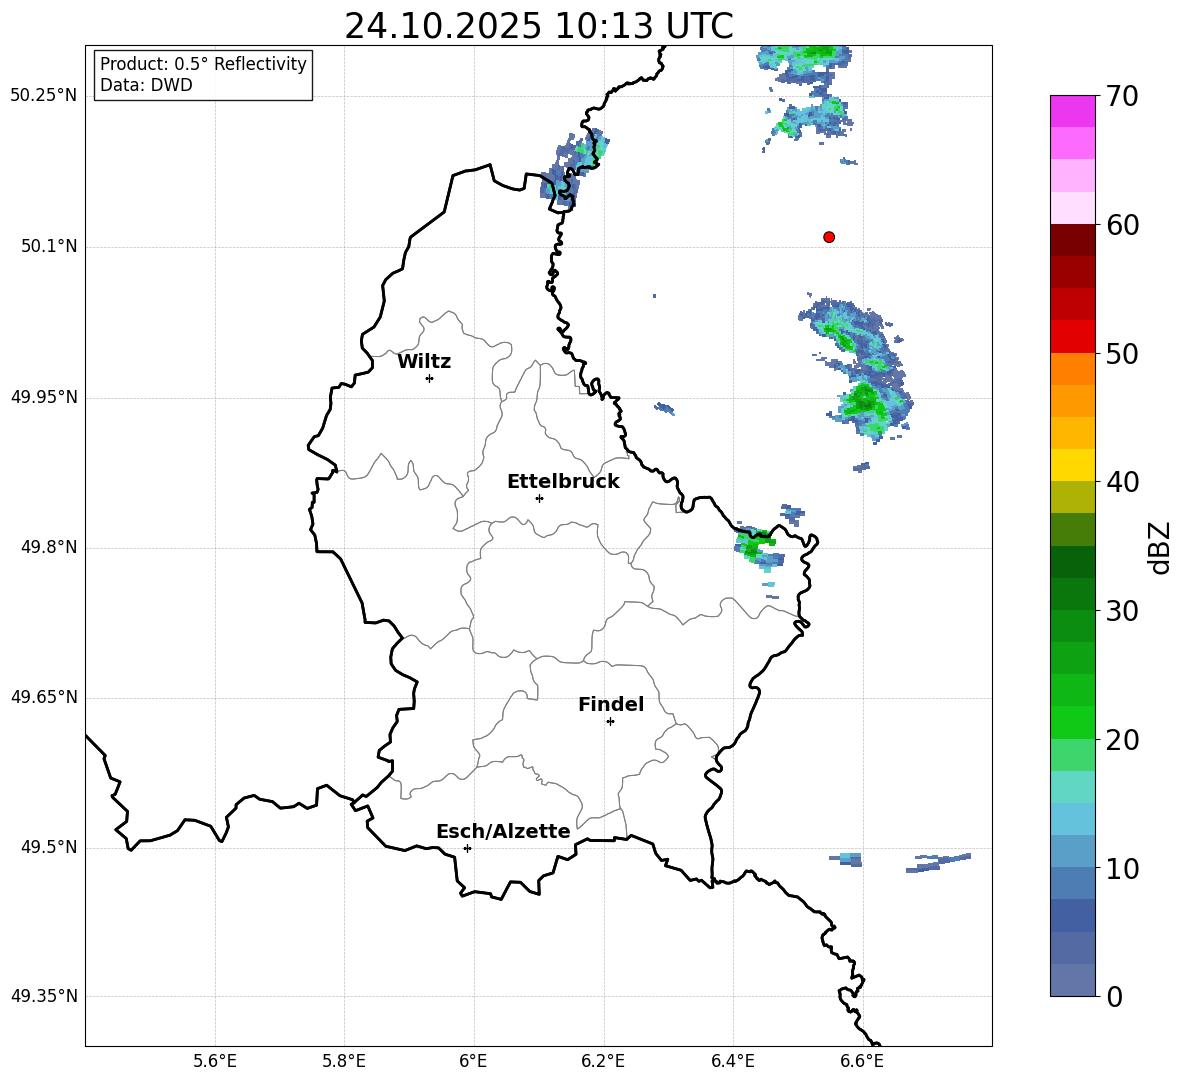The width and height of the screenshot is (1184, 1081).
Task: Click the colorbar 50 tick label
Action: (1122, 353)
